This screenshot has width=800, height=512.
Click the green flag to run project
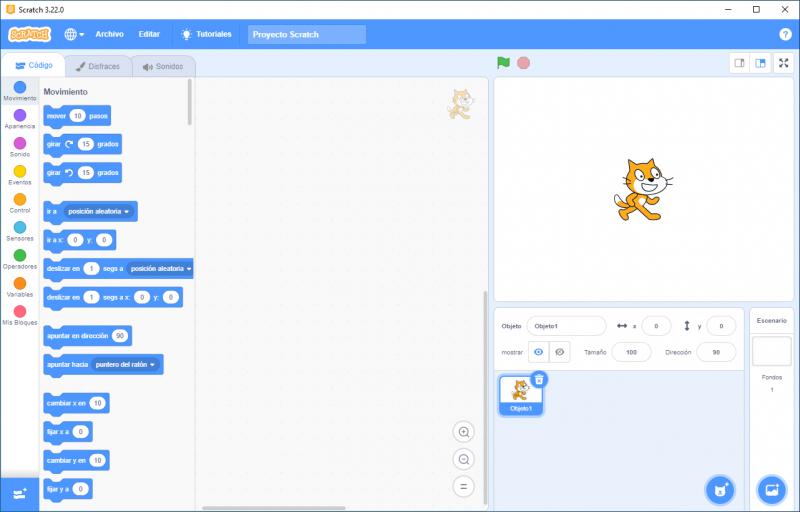503,63
